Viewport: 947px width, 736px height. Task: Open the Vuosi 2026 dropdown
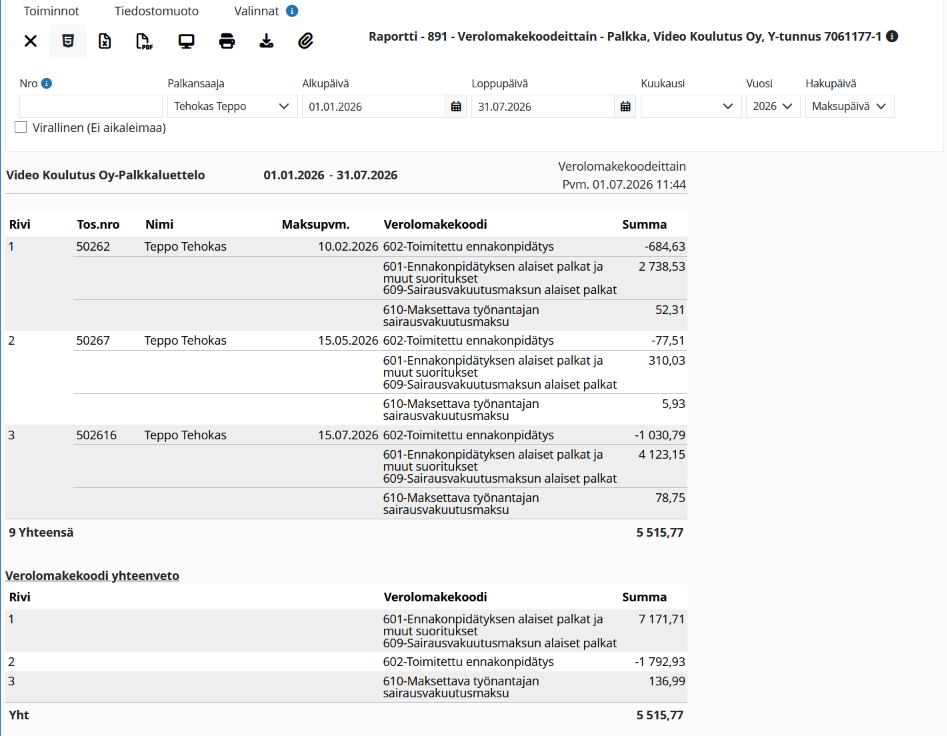[x=773, y=106]
